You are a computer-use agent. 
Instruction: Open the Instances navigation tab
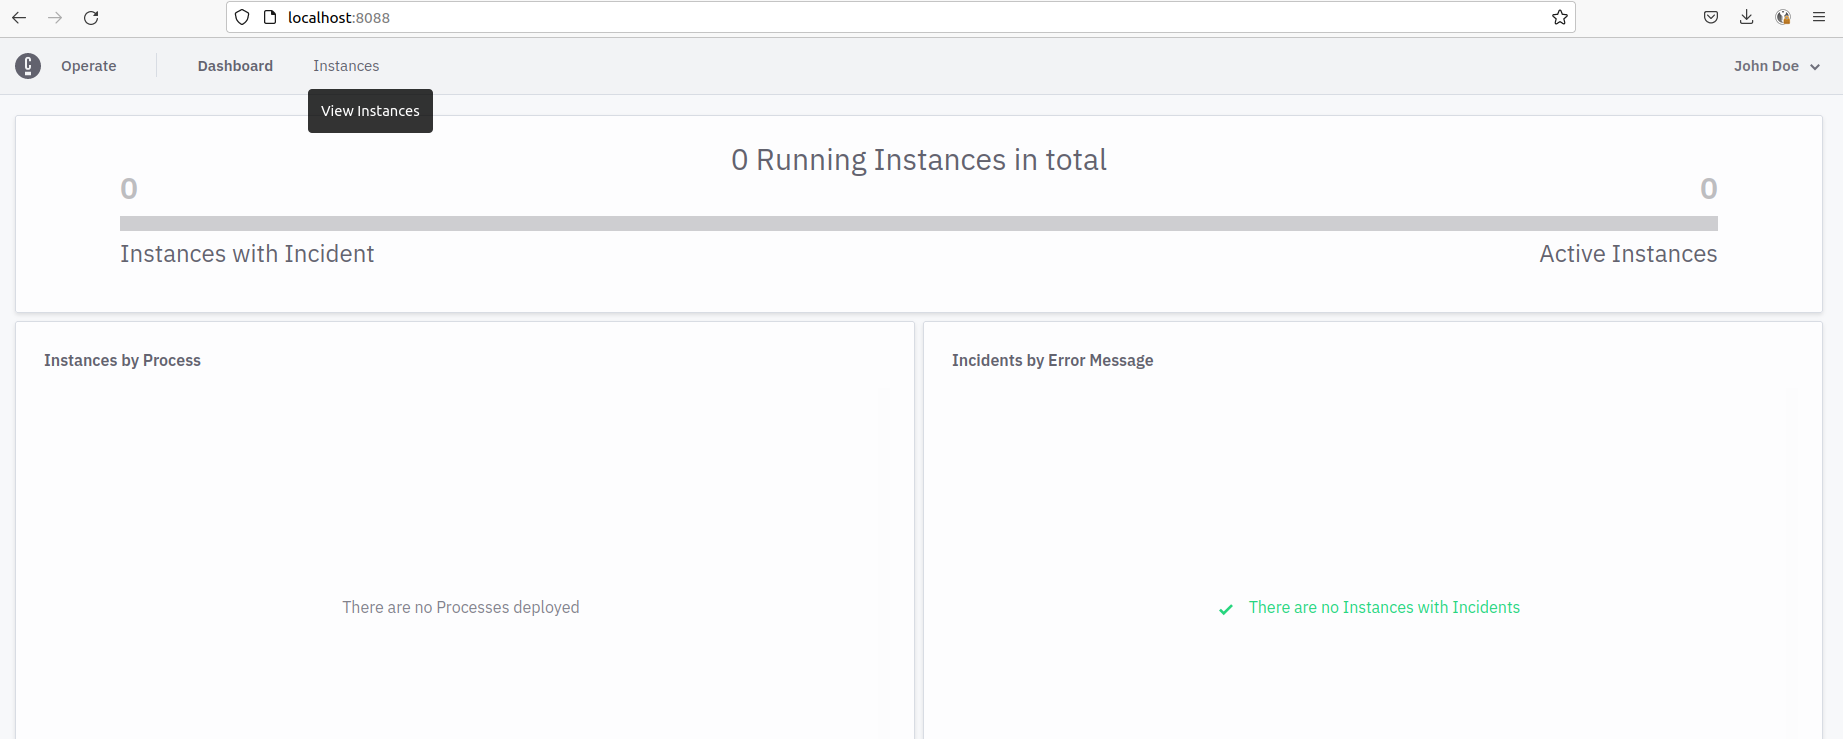pos(346,66)
